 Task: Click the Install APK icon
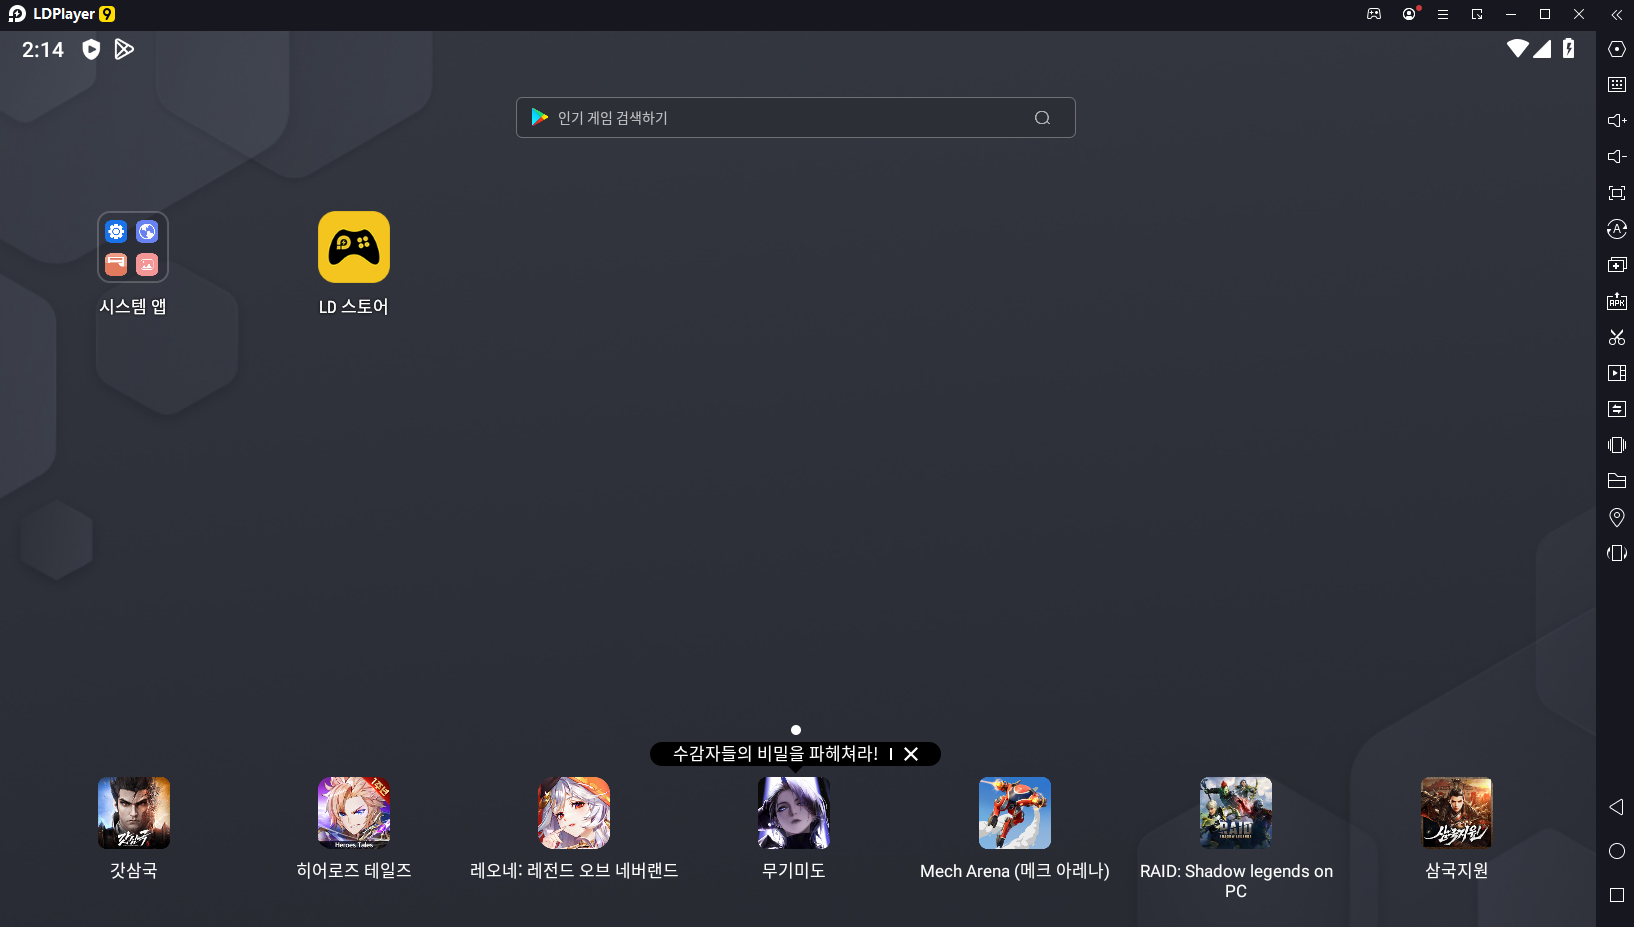[1616, 301]
